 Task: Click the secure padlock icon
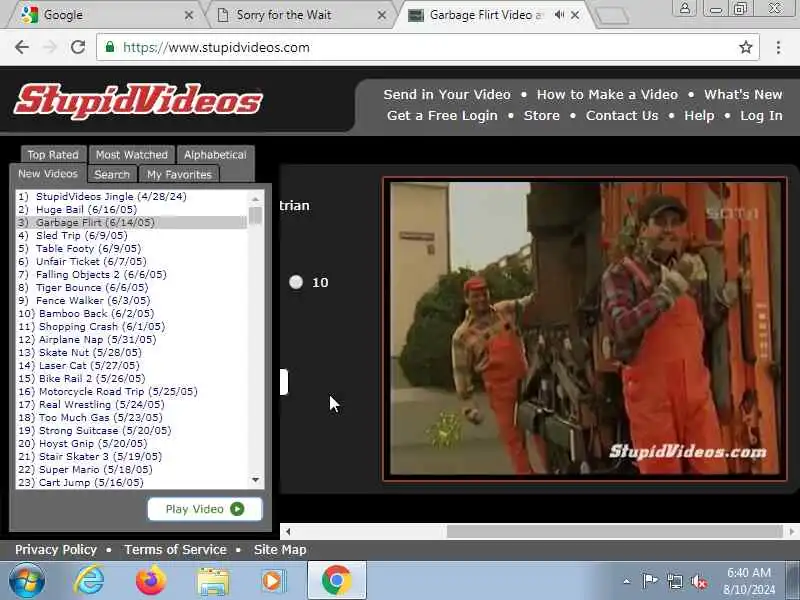(110, 47)
